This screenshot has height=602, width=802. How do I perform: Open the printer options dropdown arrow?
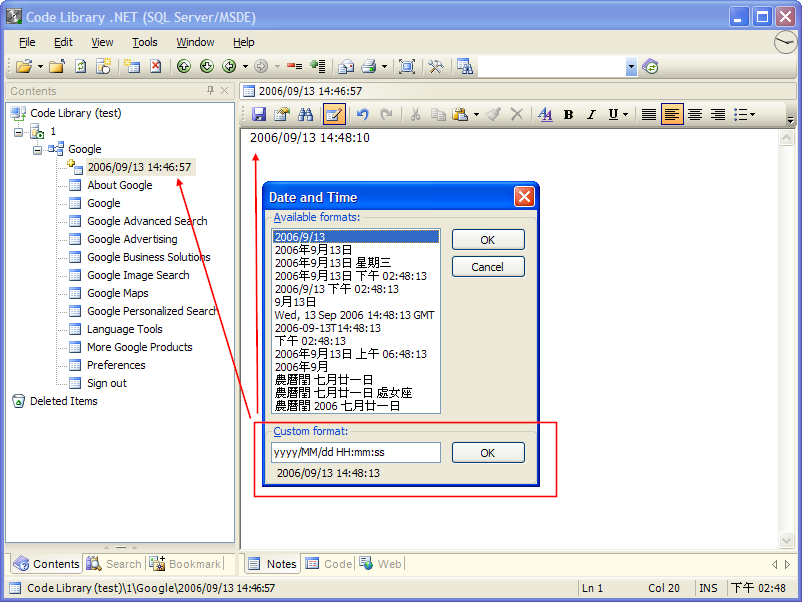(x=384, y=66)
